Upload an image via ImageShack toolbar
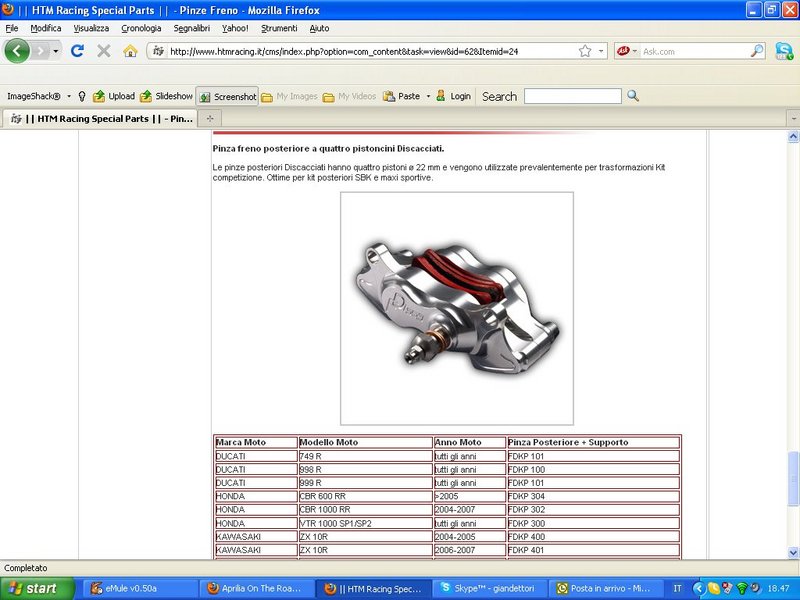 [114, 96]
